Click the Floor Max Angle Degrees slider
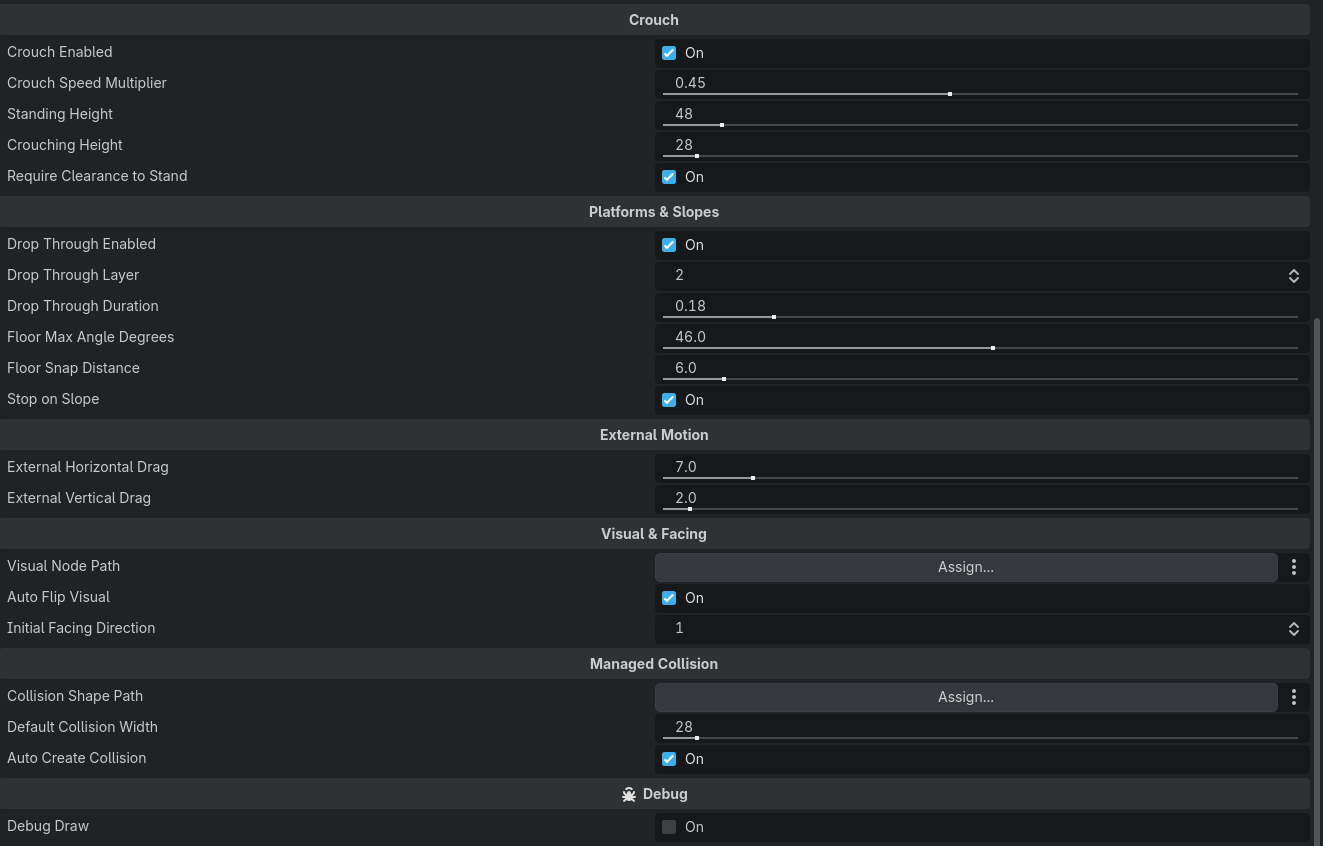This screenshot has width=1323, height=846. (980, 348)
